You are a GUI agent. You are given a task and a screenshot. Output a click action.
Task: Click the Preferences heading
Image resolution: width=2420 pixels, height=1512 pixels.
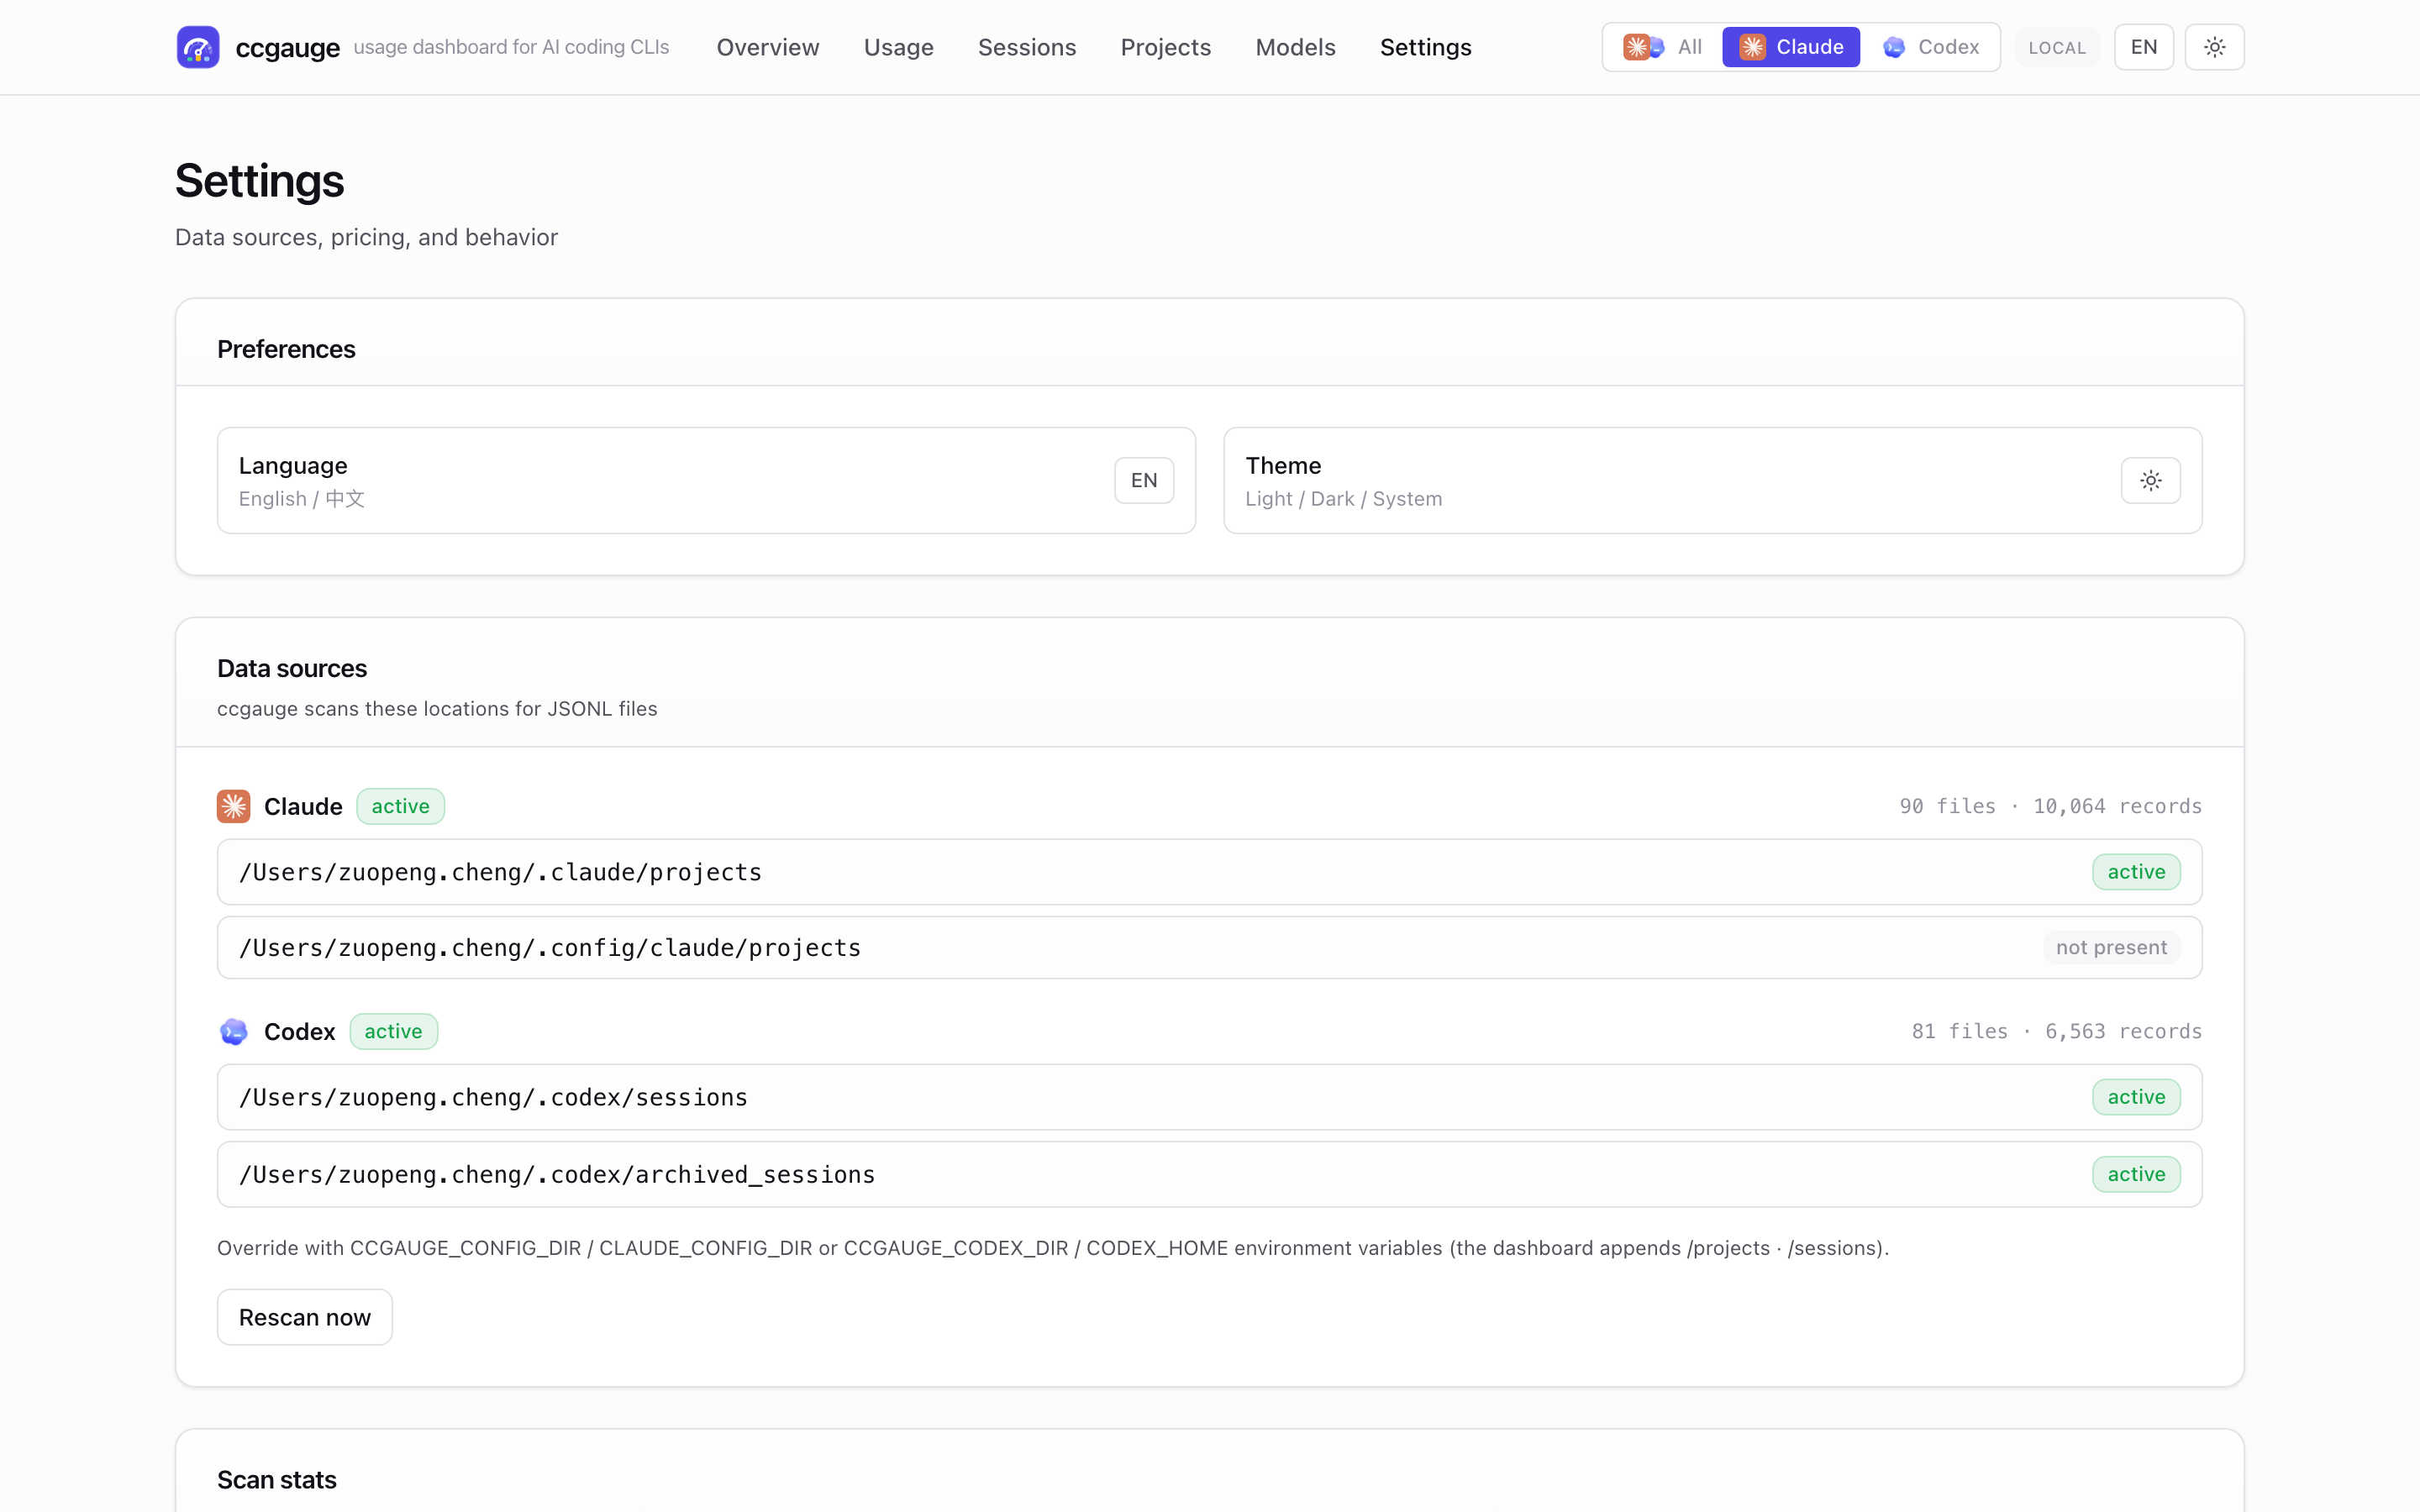tap(286, 349)
